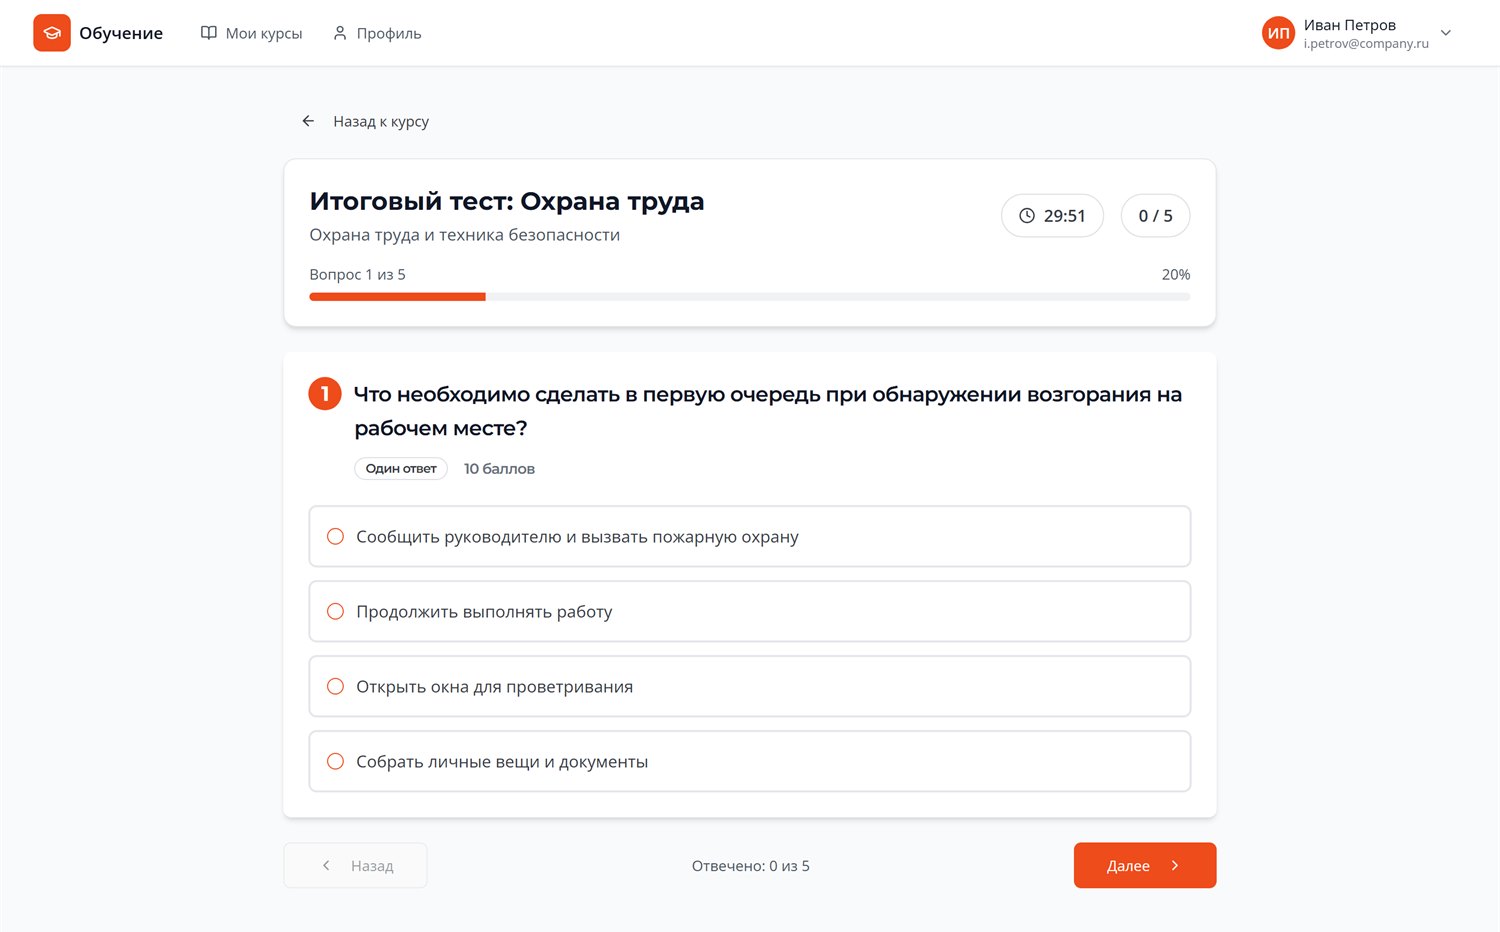The width and height of the screenshot is (1500, 932).
Task: Open the Мои курсы menu item
Action: [252, 33]
